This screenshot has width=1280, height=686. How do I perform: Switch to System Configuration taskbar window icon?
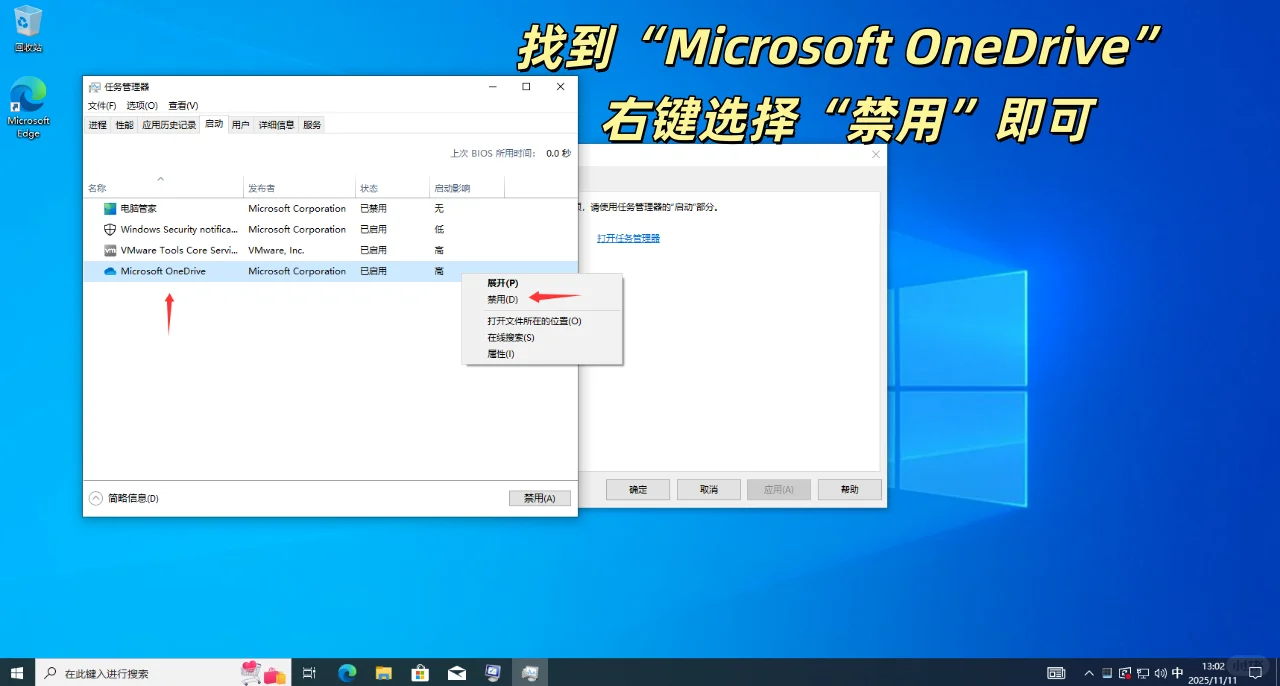[493, 673]
